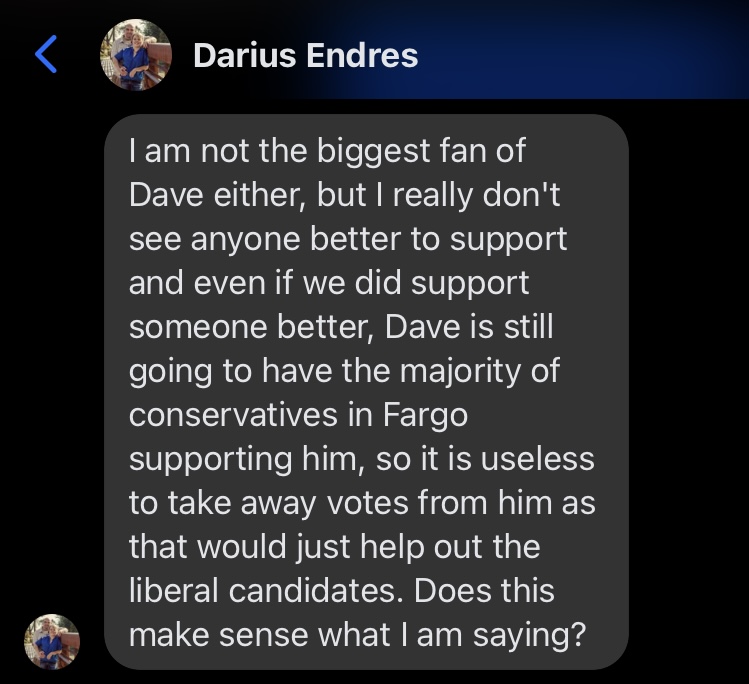Tap "see anyone better to support" line
The height and width of the screenshot is (684, 749).
click(348, 239)
